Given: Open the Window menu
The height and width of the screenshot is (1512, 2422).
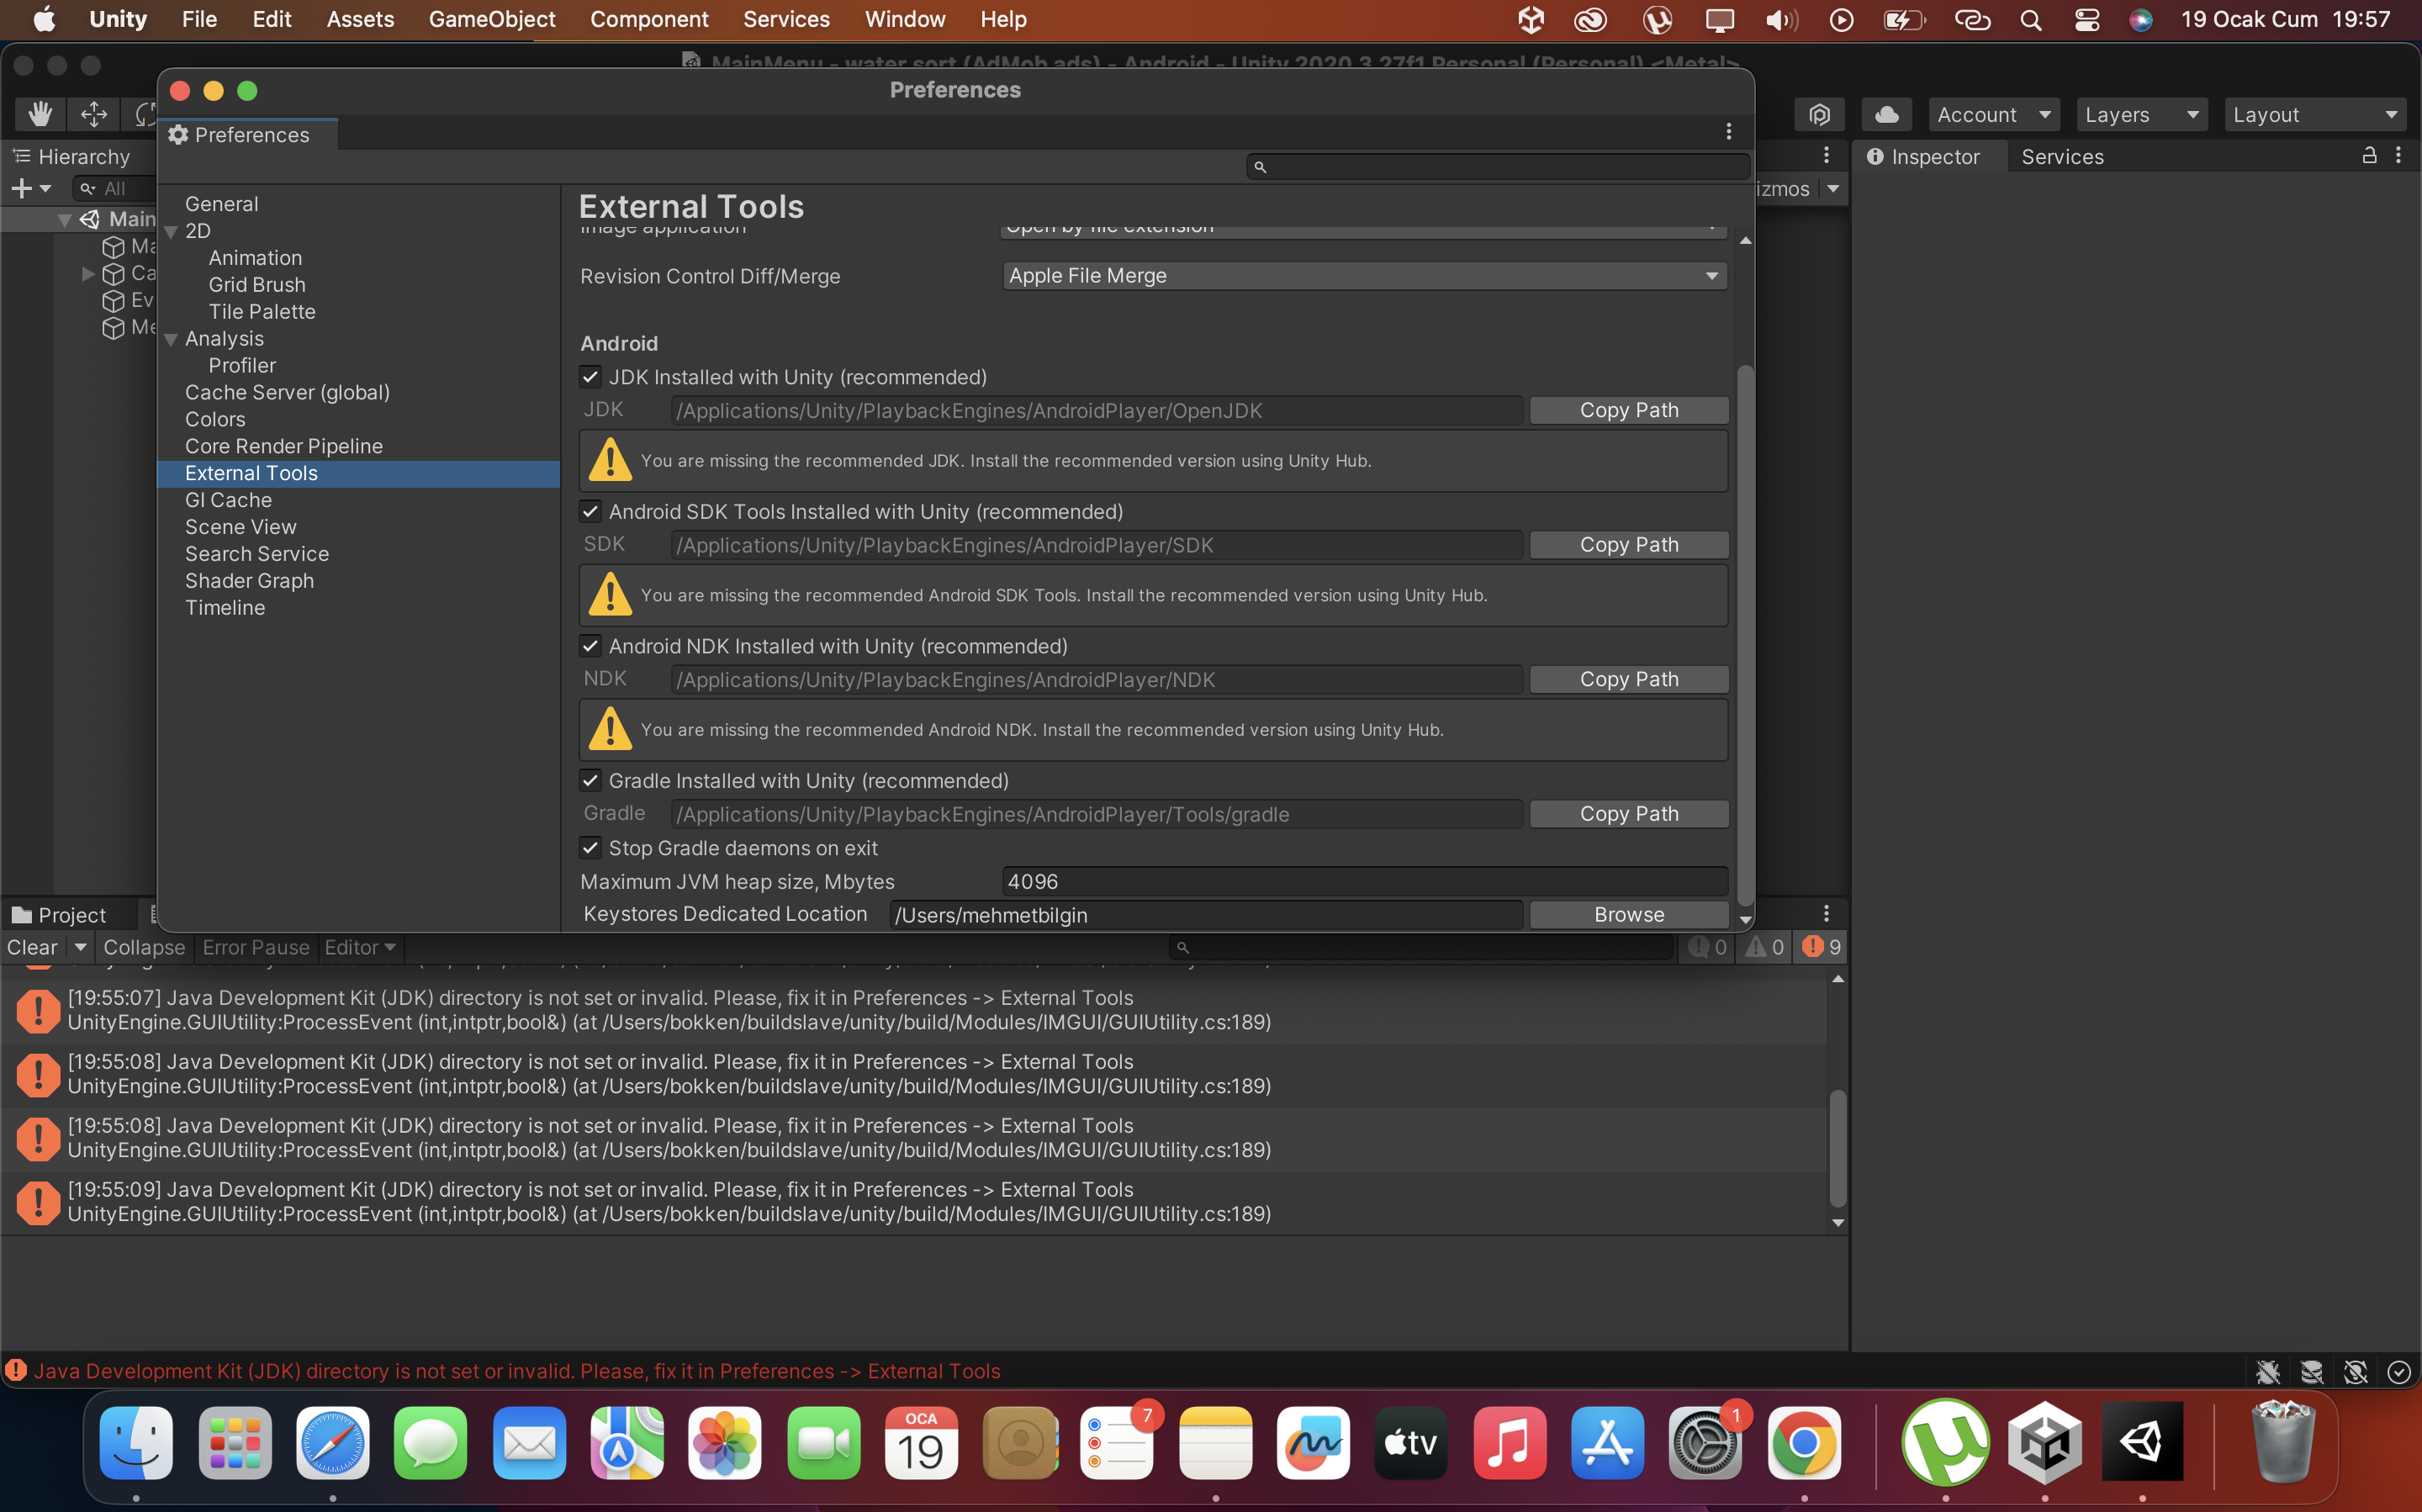Looking at the screenshot, I should [904, 20].
